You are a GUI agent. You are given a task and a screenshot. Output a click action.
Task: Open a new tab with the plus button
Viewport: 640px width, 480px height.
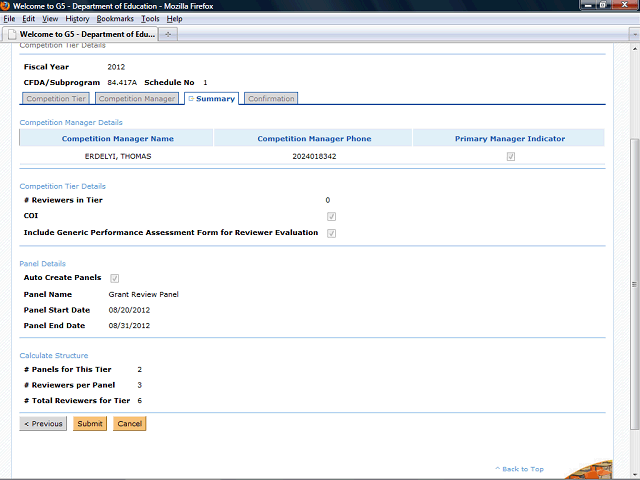tap(168, 34)
